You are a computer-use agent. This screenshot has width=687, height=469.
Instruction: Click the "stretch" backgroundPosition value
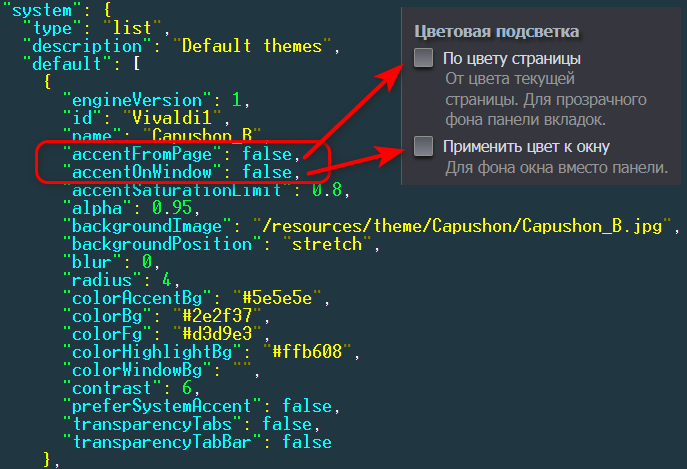(x=327, y=244)
